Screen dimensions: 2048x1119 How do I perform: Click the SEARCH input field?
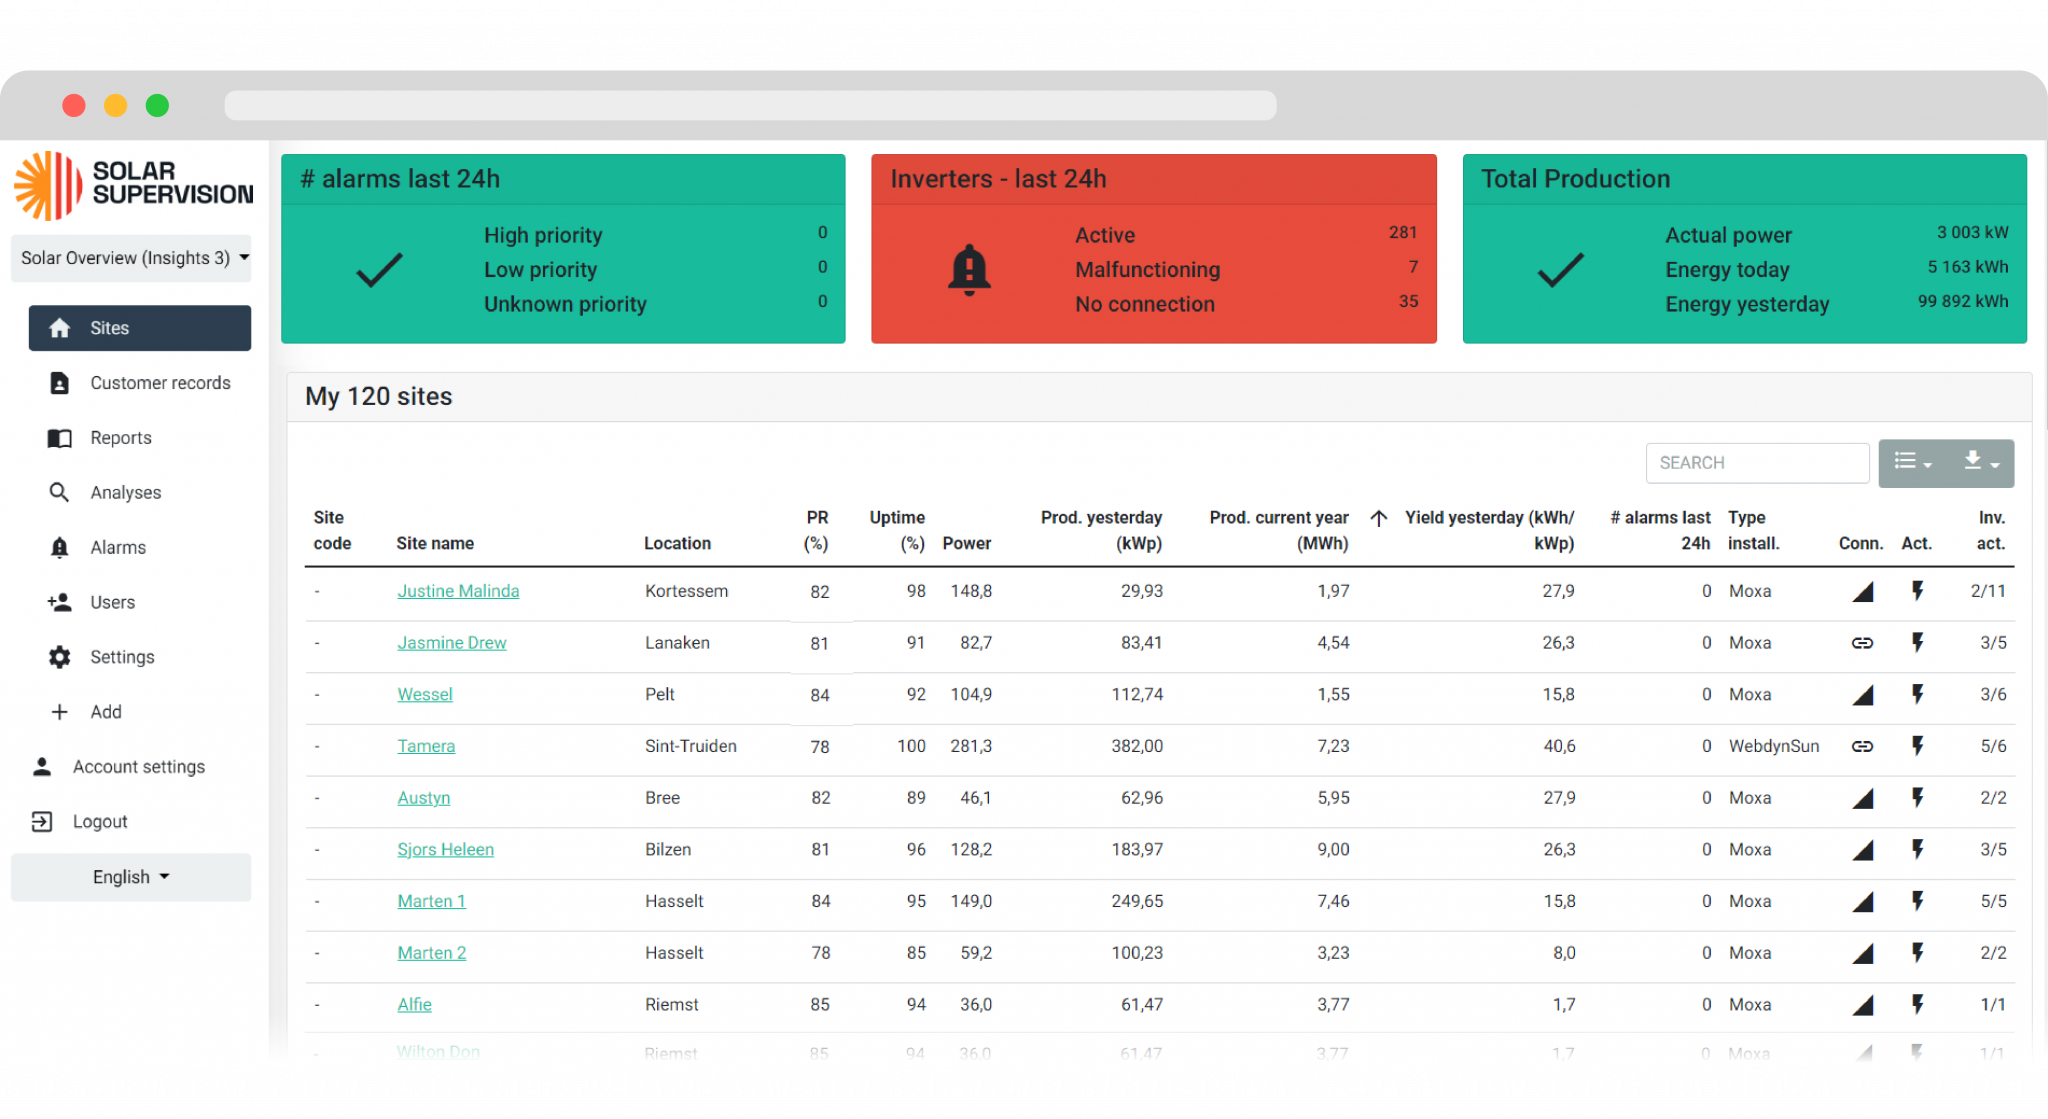[1756, 463]
